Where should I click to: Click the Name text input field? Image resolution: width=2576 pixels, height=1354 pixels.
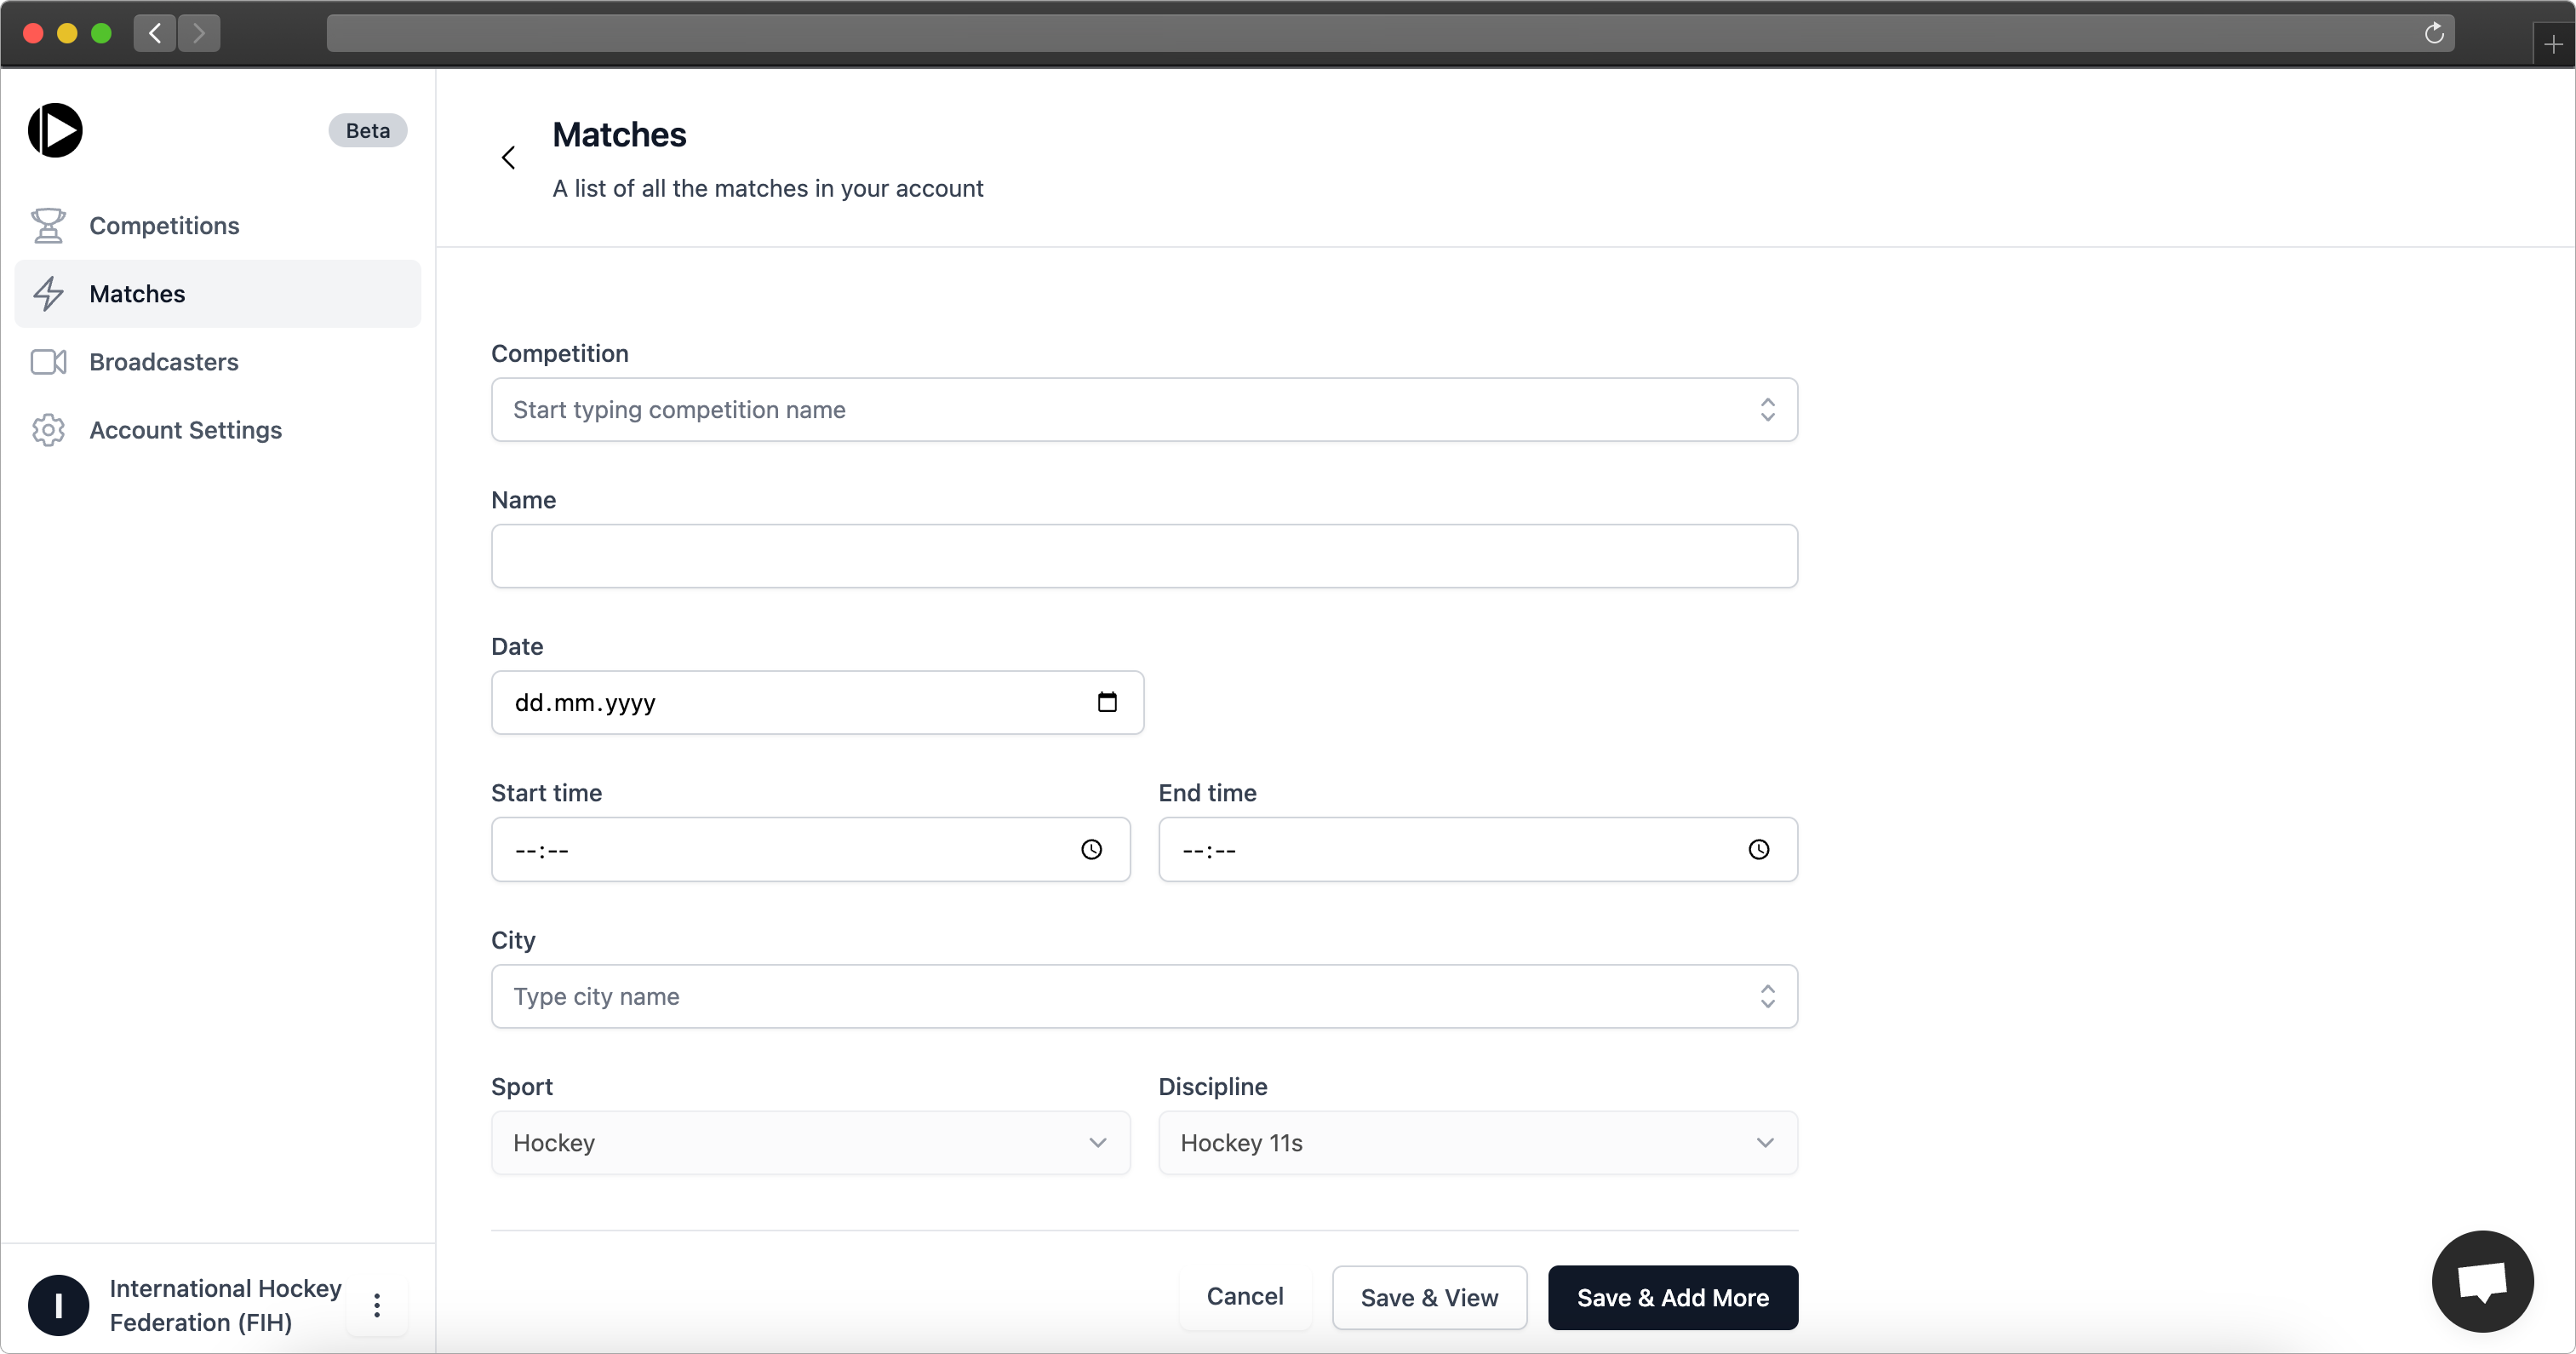[1143, 556]
